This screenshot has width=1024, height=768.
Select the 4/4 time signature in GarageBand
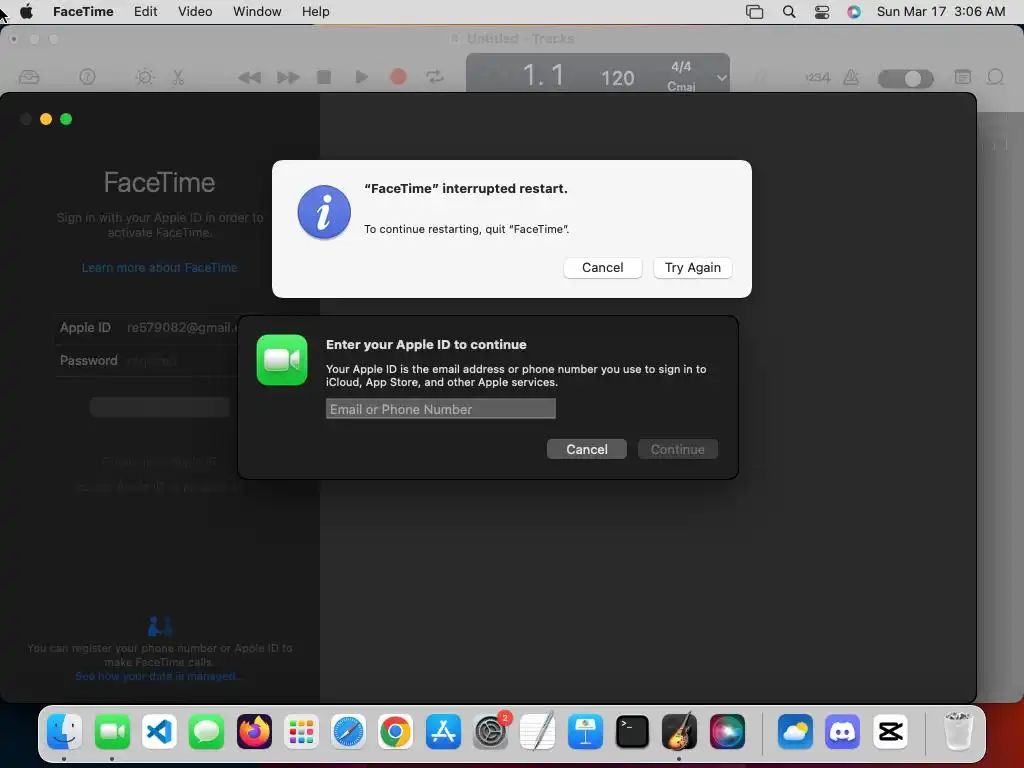tap(681, 67)
